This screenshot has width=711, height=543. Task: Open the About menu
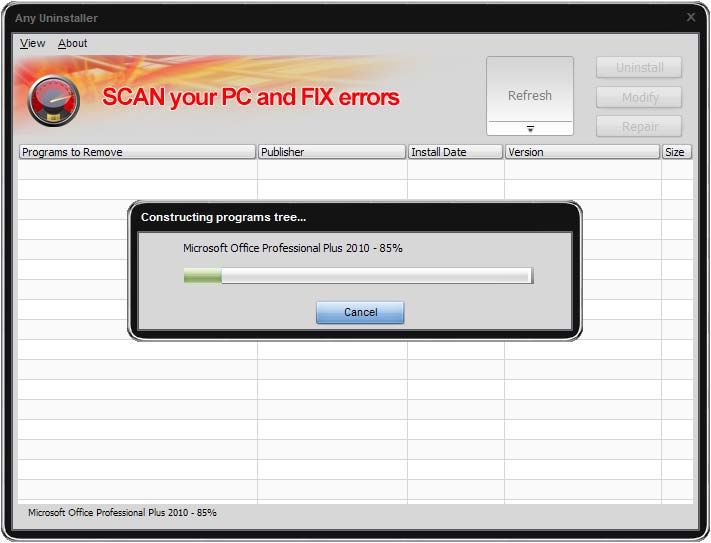(73, 43)
